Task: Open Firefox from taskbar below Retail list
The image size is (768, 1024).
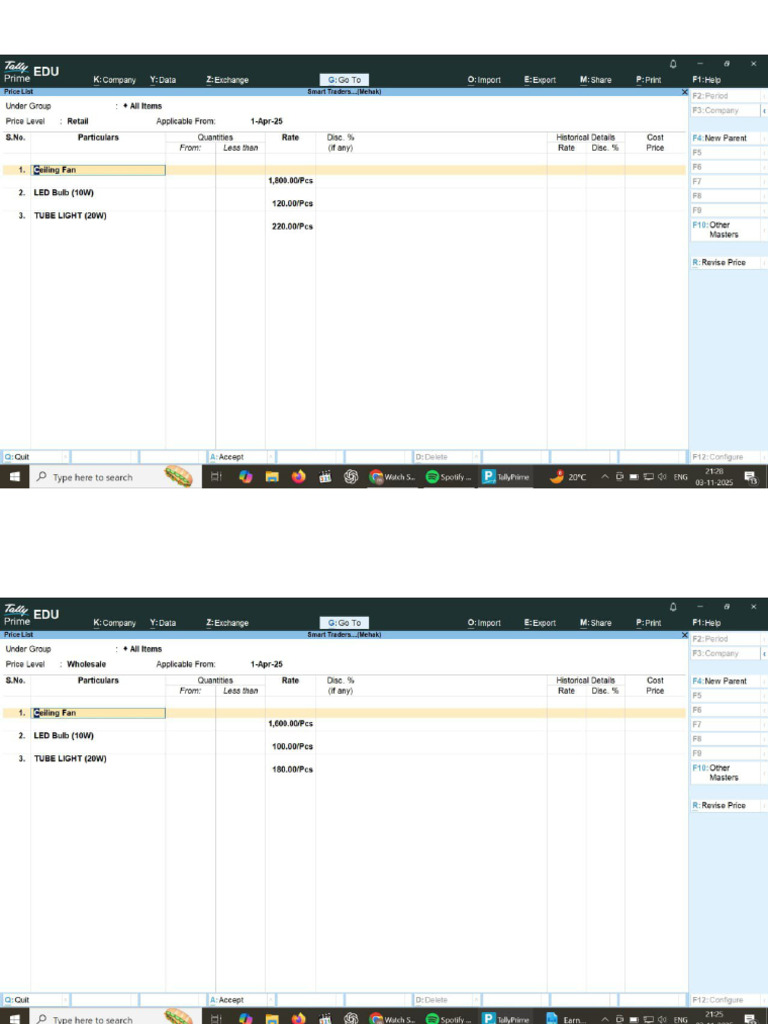Action: point(298,477)
